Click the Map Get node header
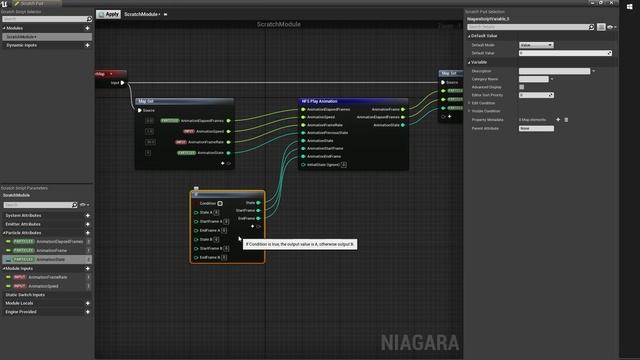This screenshot has width=640, height=360. 184,101
